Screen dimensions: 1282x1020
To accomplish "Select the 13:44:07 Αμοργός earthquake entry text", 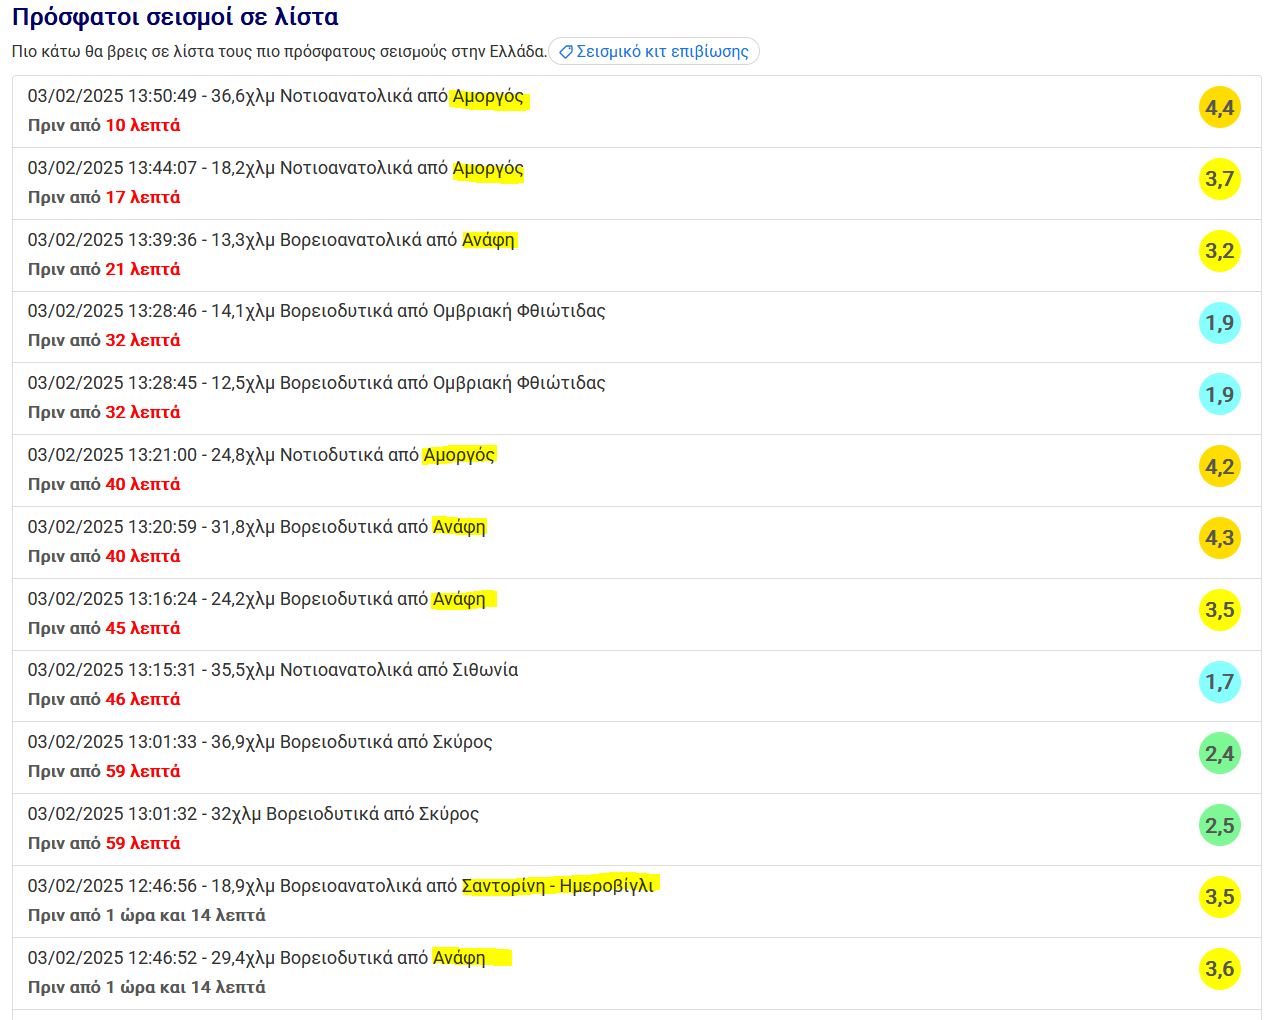I will pyautogui.click(x=276, y=168).
